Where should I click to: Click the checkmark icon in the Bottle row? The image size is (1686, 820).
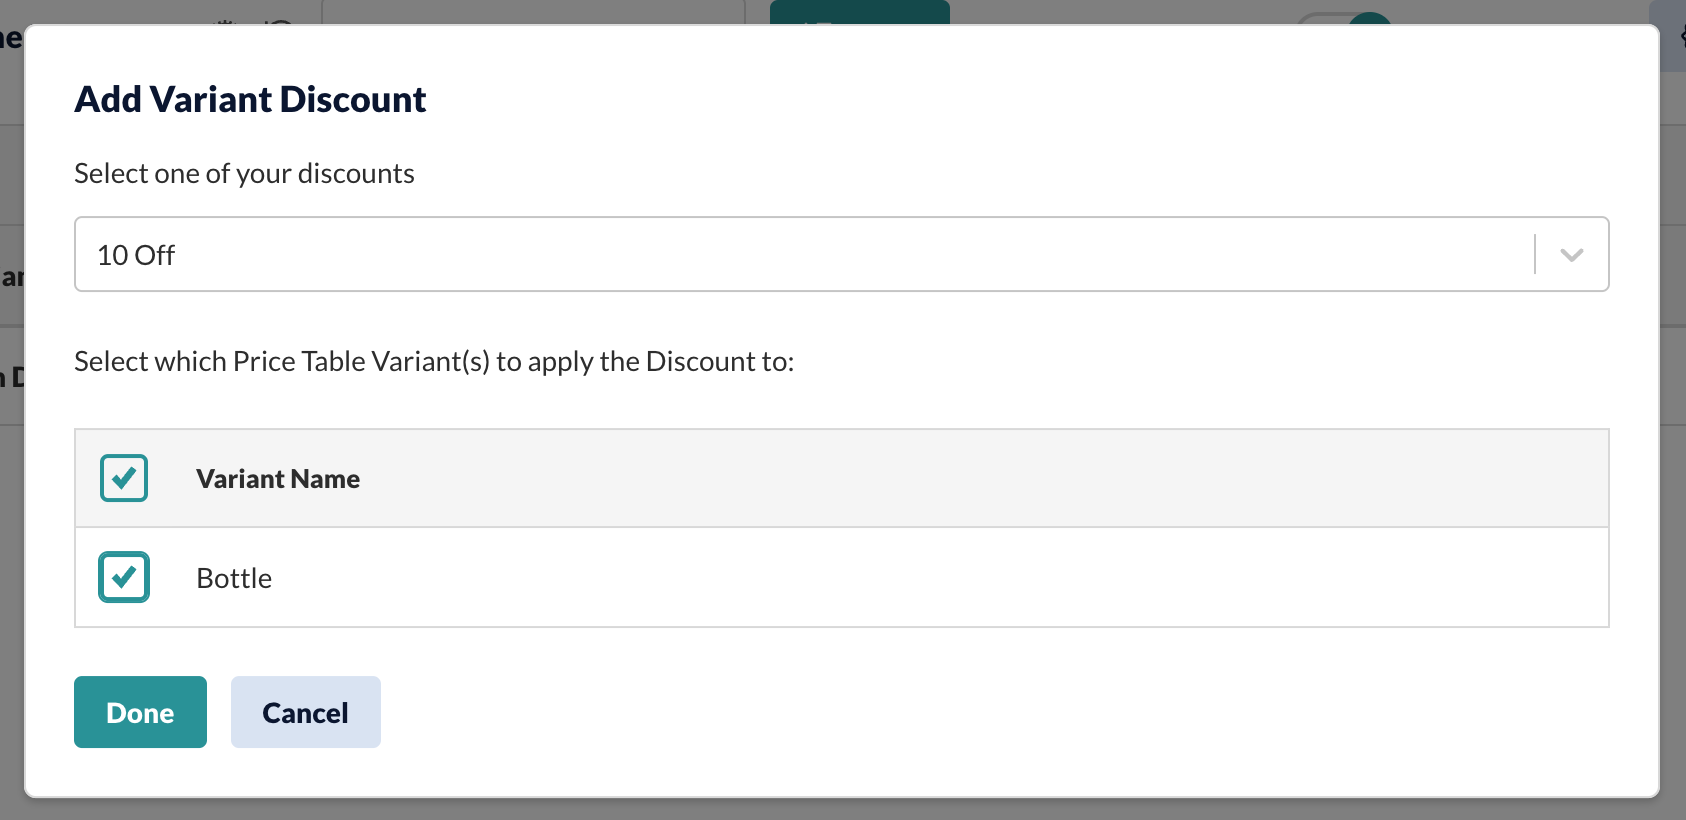(124, 577)
